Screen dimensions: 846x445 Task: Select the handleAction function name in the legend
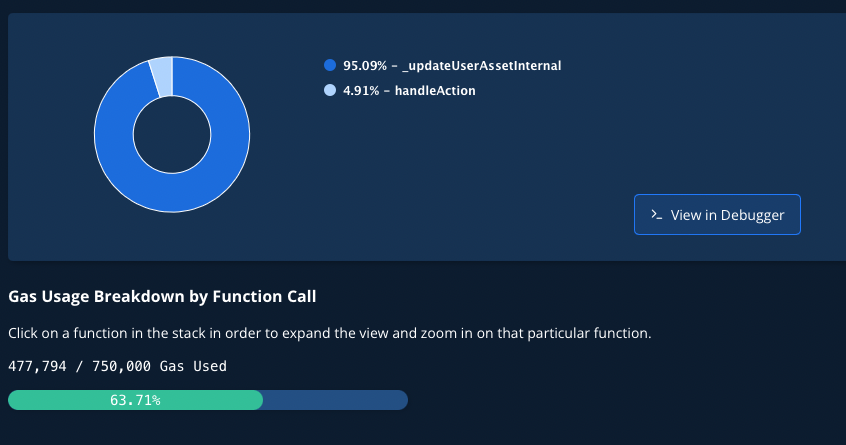point(435,91)
